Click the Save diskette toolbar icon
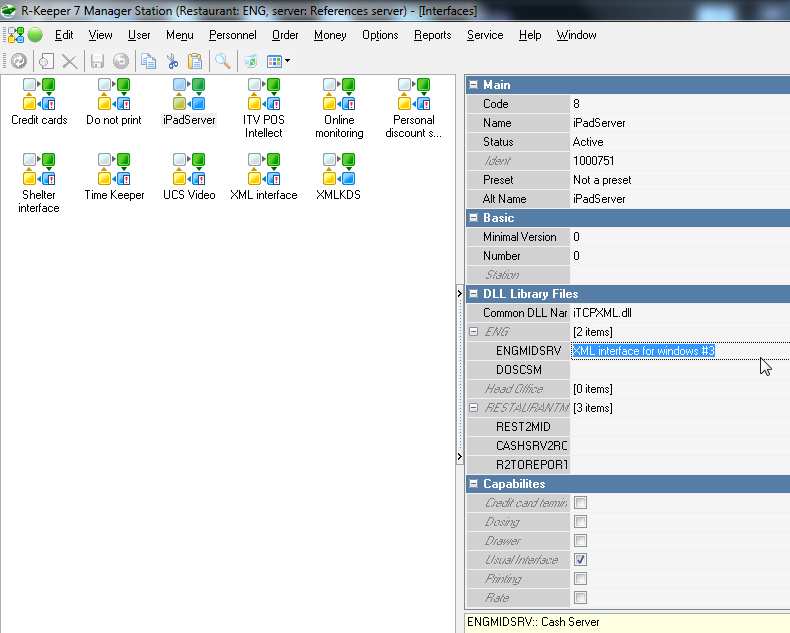The height and width of the screenshot is (633, 790). point(97,61)
